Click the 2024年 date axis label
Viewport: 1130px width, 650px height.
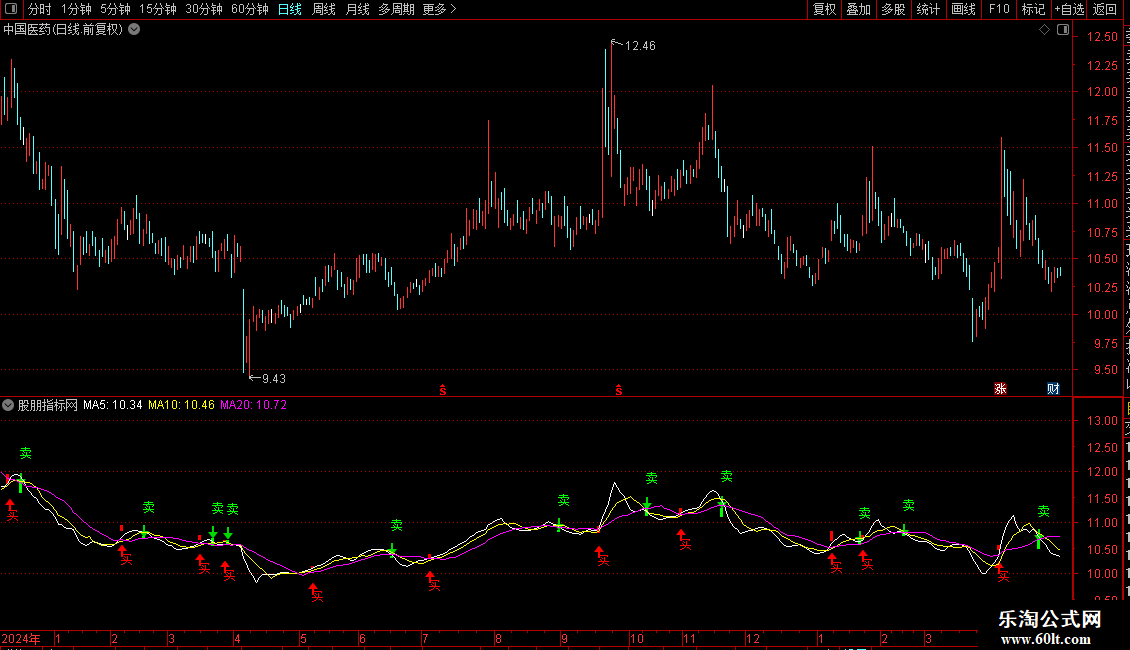(x=21, y=639)
